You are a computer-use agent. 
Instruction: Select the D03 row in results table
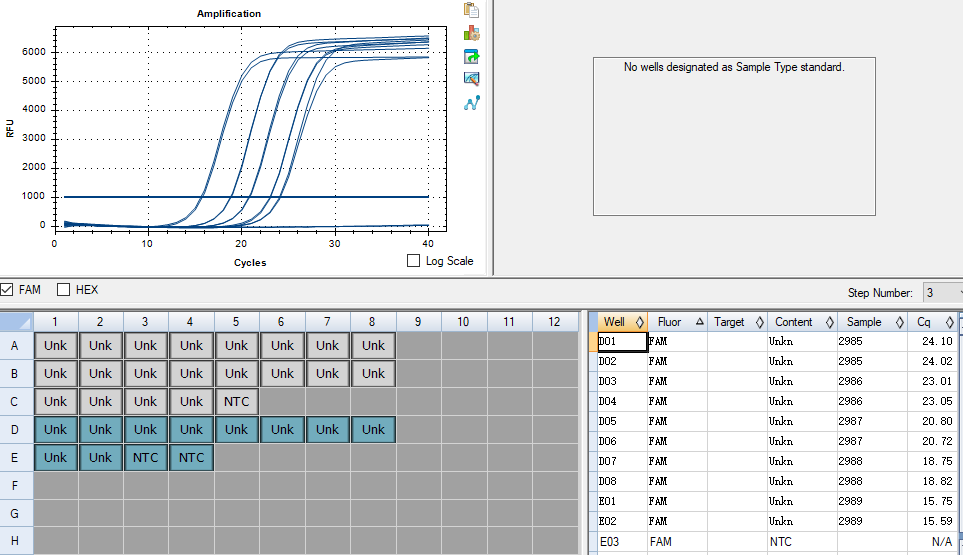pyautogui.click(x=777, y=381)
